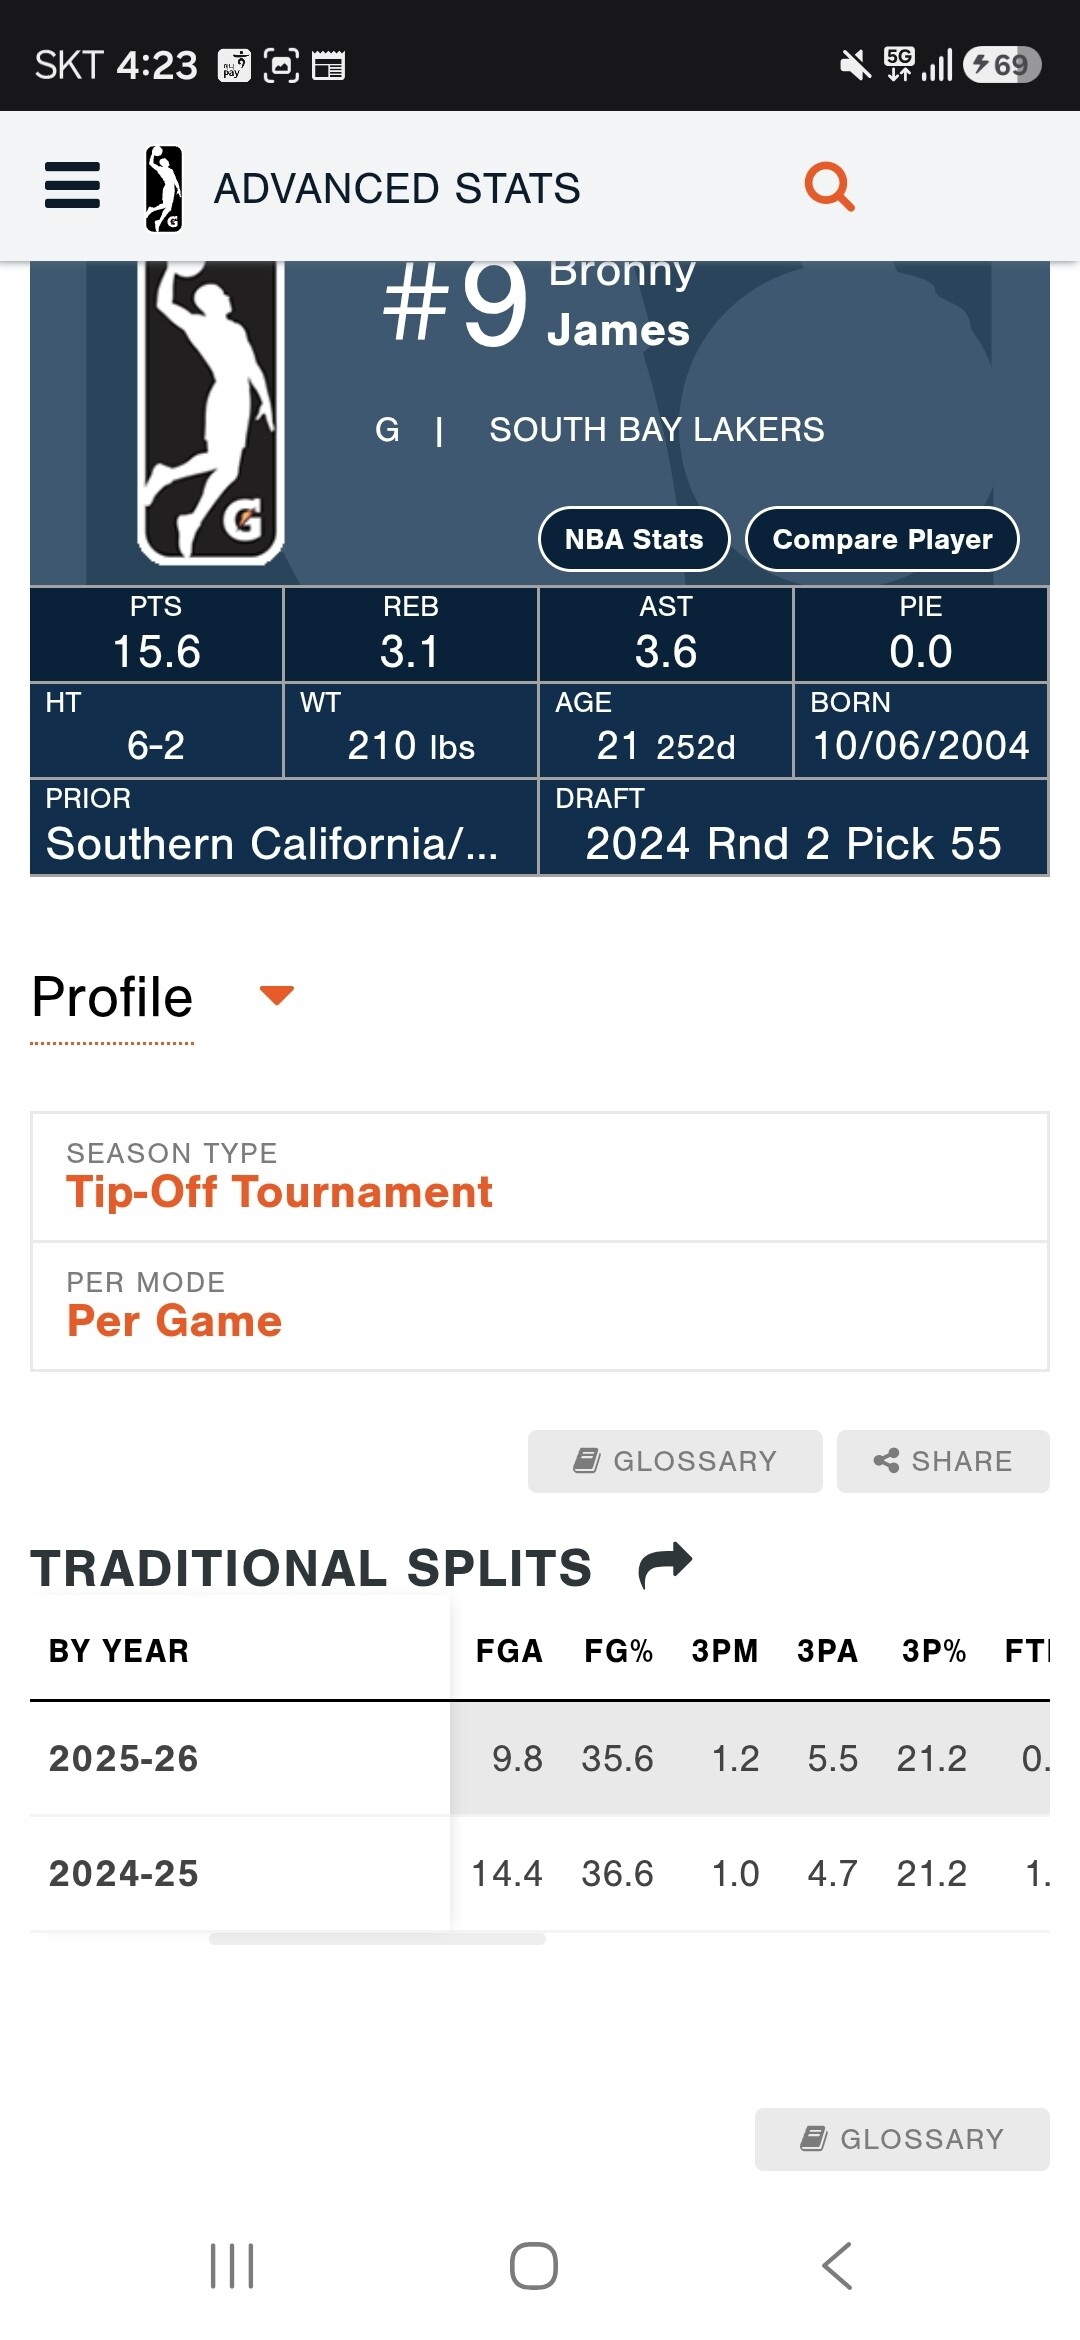This screenshot has width=1080, height=2340.
Task: Sort table by FG% column header
Action: 618,1651
